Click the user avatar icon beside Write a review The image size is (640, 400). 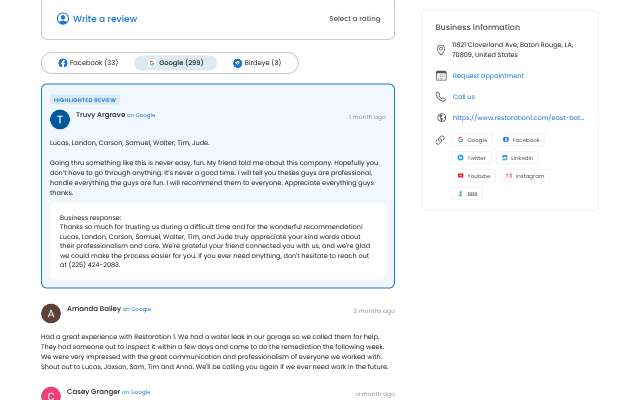point(63,19)
